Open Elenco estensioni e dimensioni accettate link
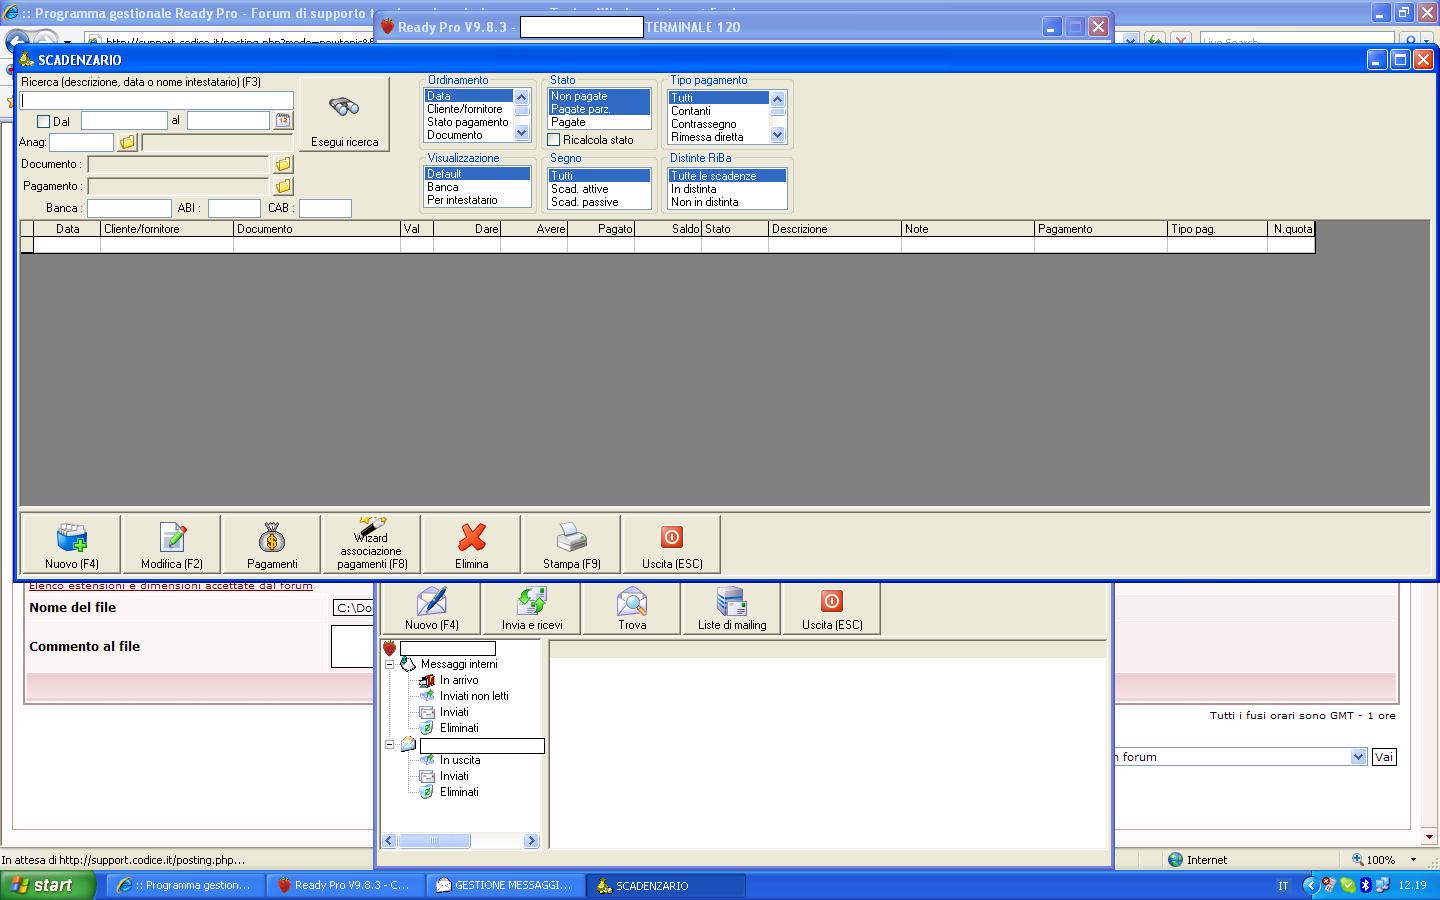Viewport: 1440px width, 900px height. click(171, 586)
